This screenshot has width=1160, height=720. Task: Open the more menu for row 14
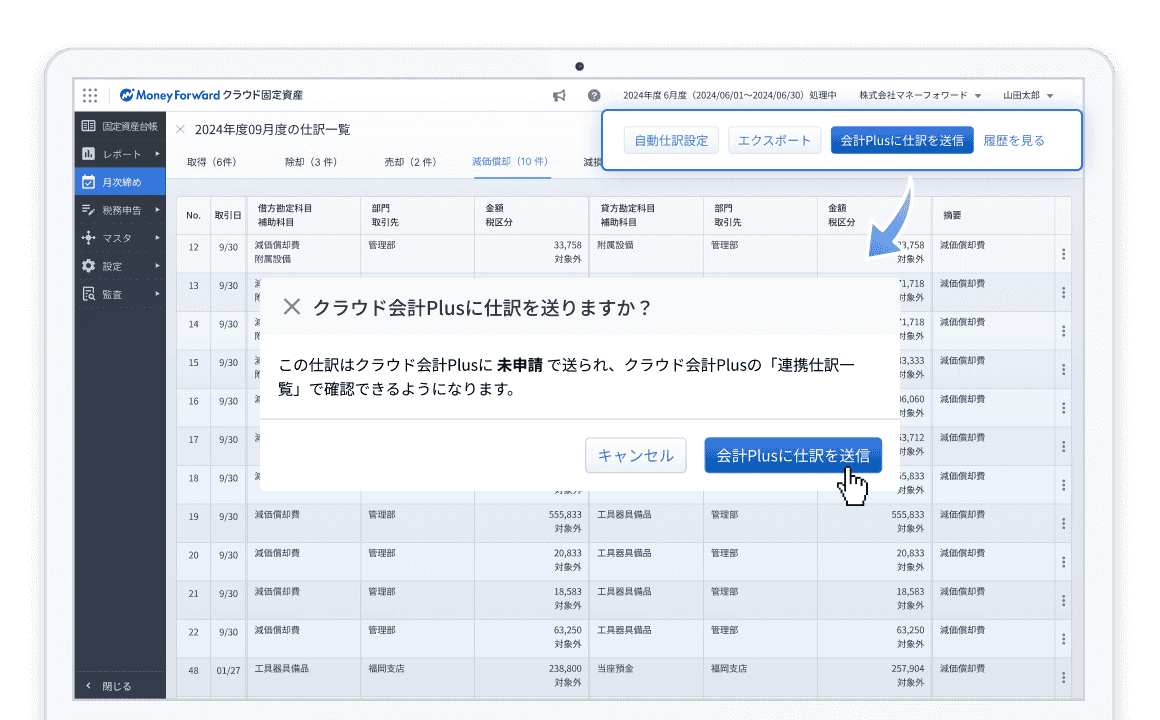[1063, 331]
